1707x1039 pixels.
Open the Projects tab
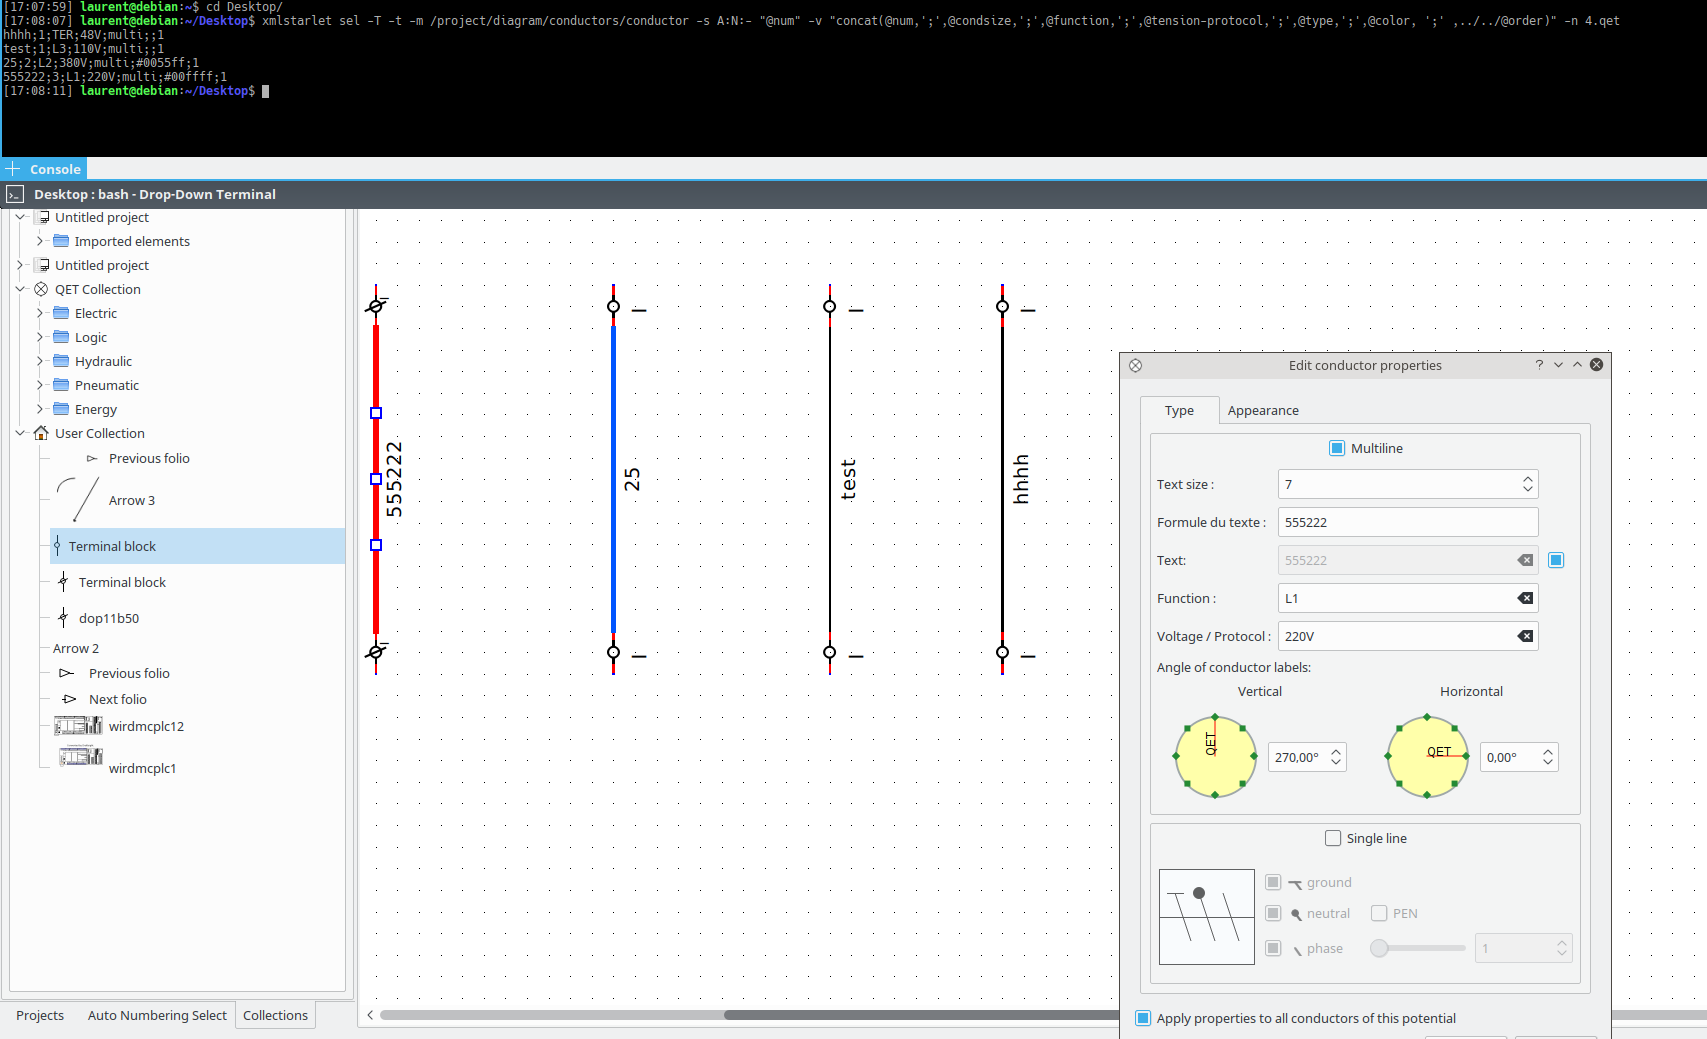40,1015
